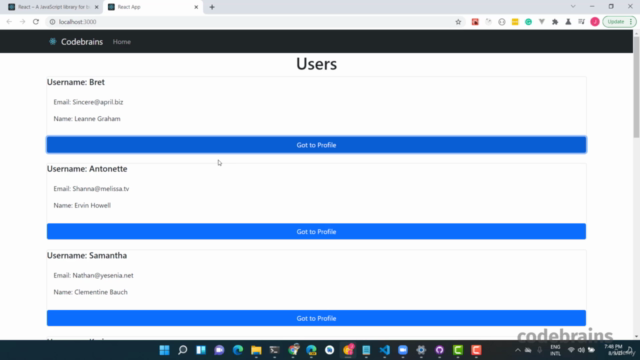The height and width of the screenshot is (360, 640).
Task: Click the Teams chat icon on the taskbar
Action: point(219,350)
